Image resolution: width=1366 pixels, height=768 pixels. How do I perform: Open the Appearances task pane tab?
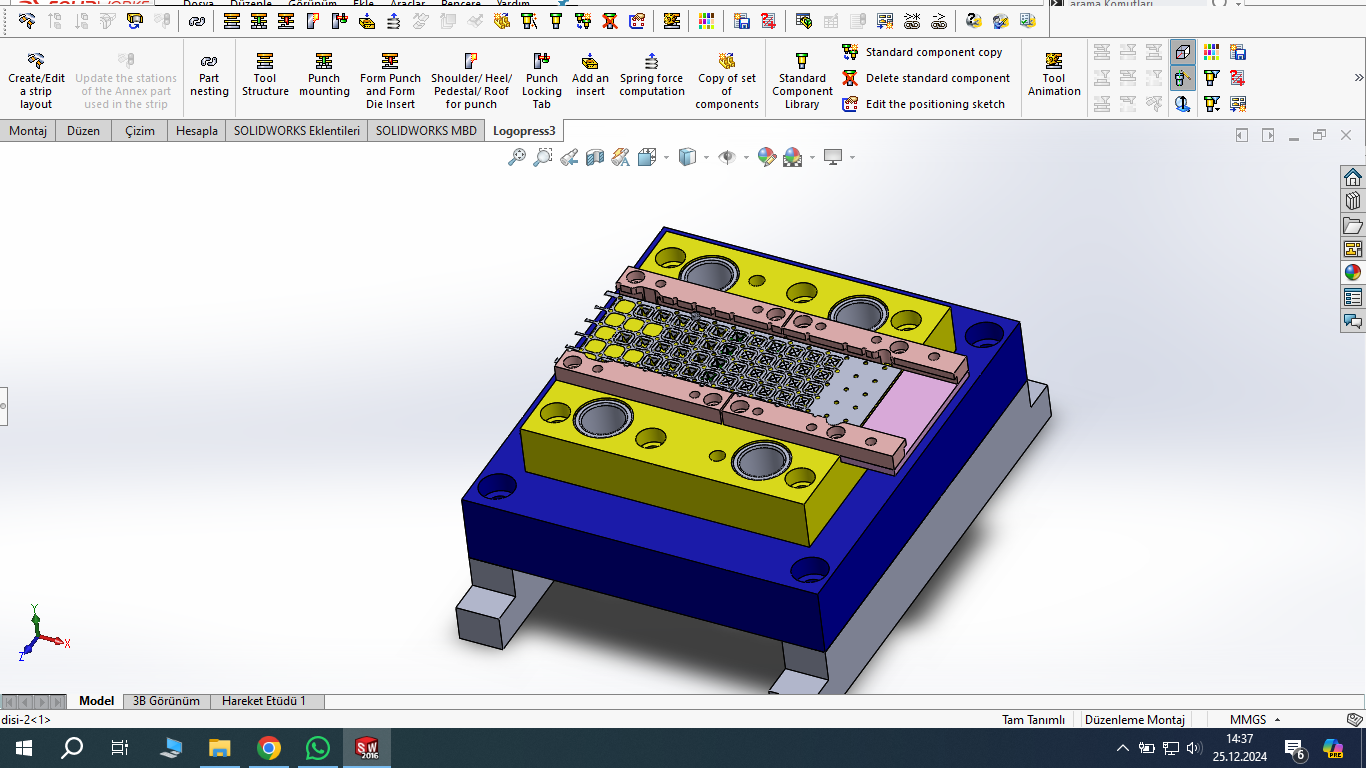pyautogui.click(x=1352, y=272)
